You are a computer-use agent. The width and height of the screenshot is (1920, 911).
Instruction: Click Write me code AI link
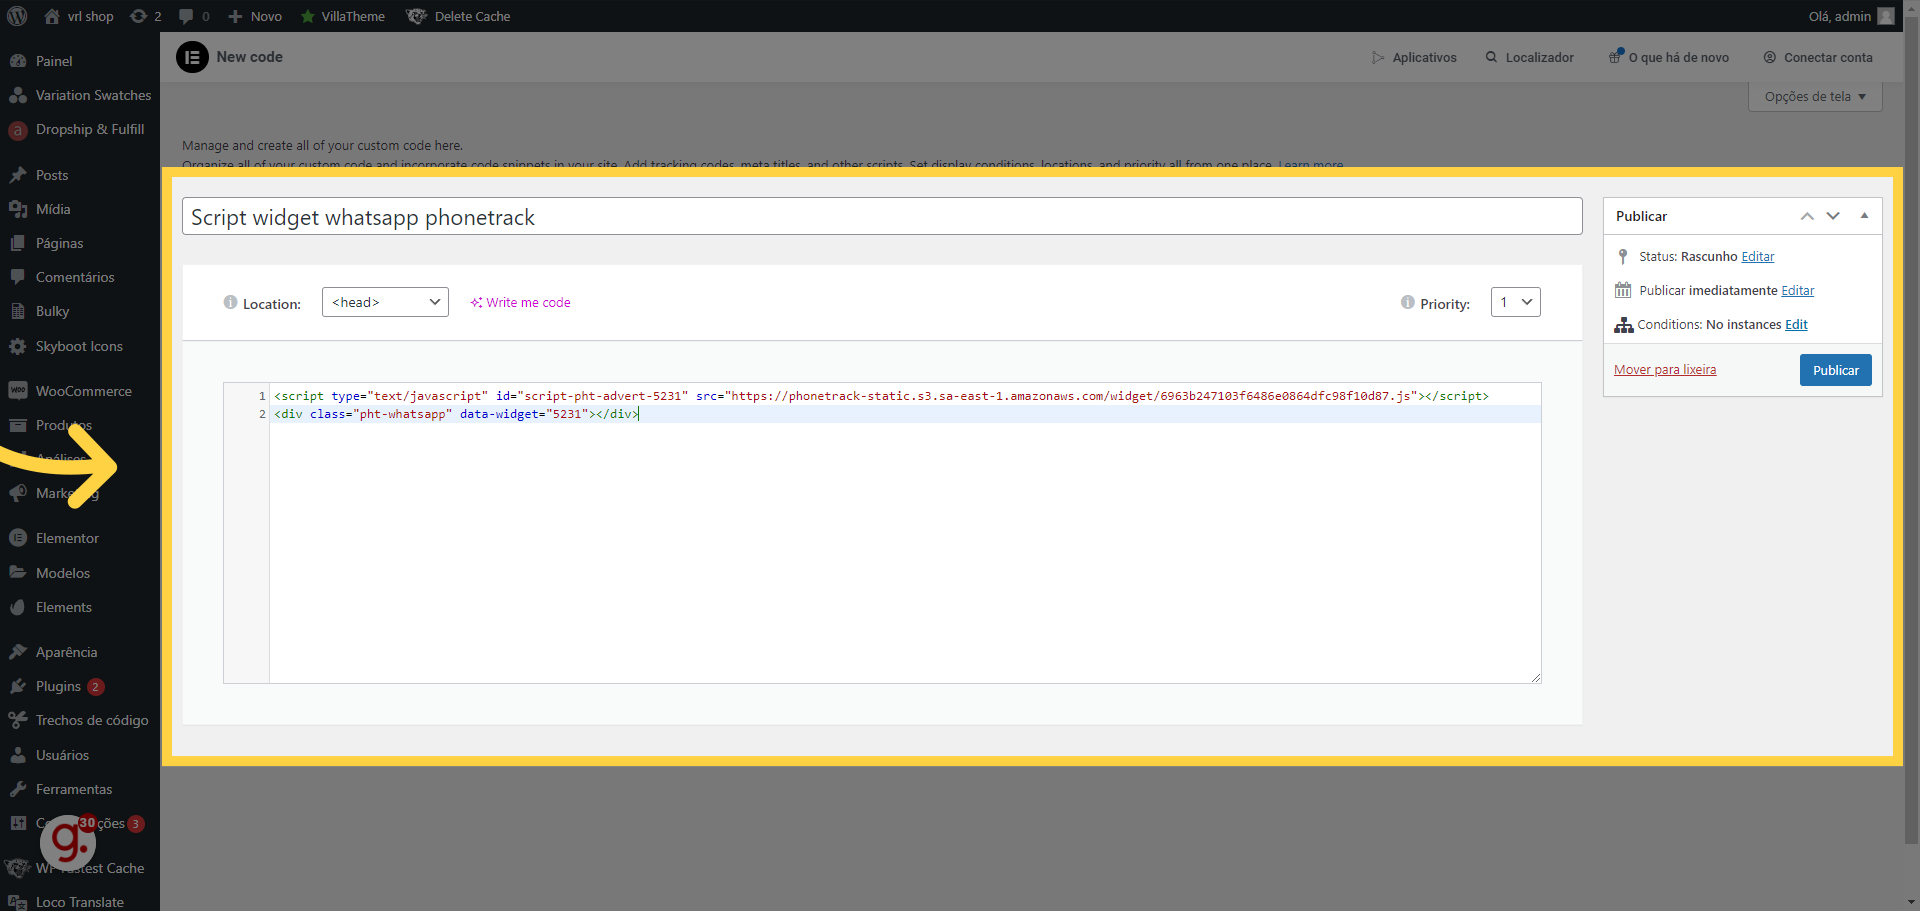521,302
